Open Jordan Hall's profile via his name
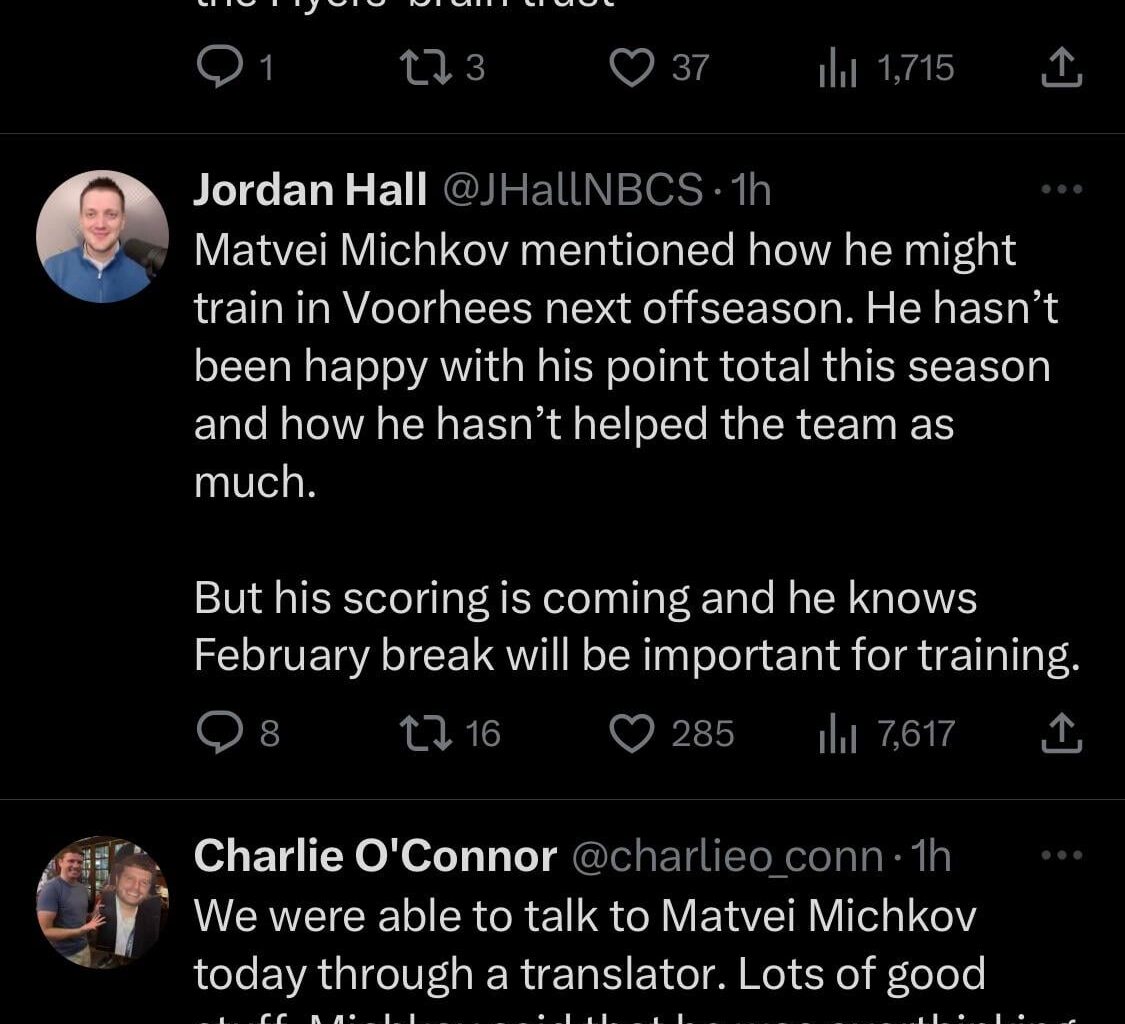The image size is (1125, 1024). point(310,188)
